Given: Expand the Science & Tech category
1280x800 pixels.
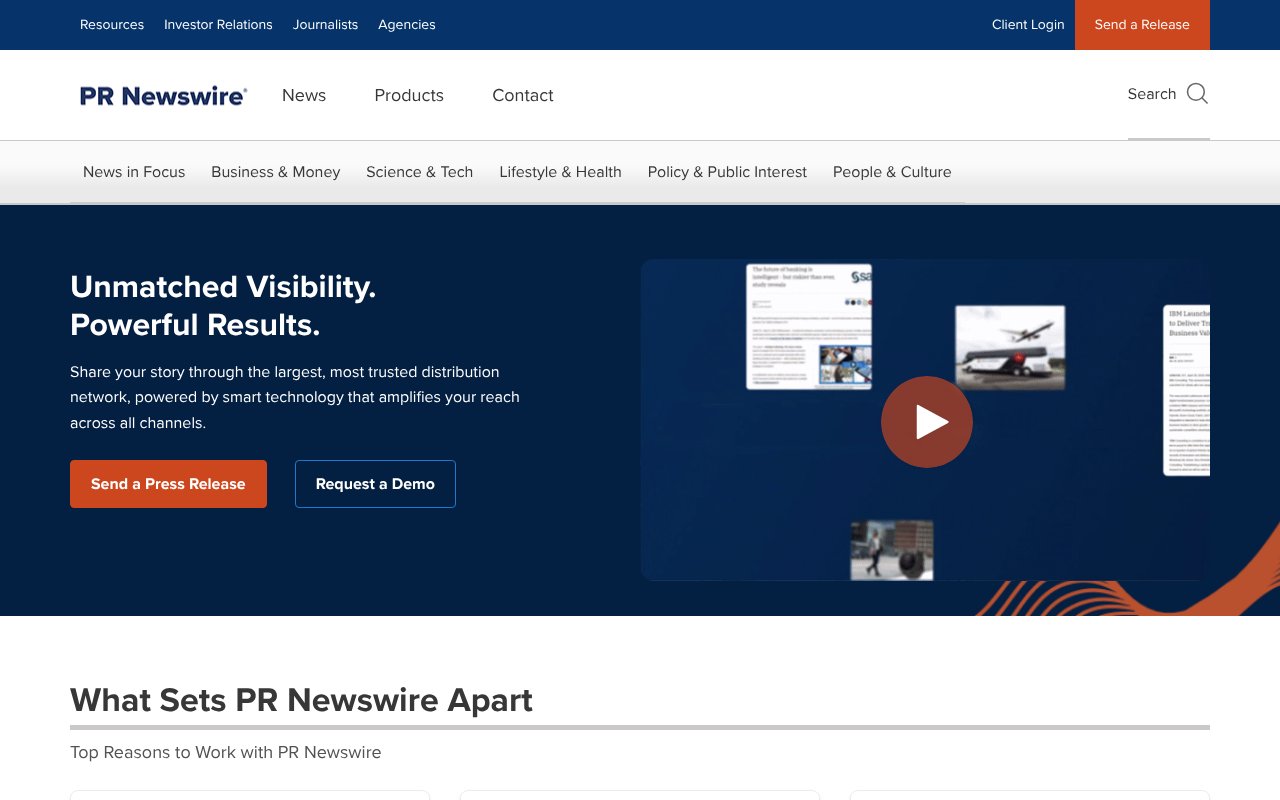Looking at the screenshot, I should click(419, 172).
